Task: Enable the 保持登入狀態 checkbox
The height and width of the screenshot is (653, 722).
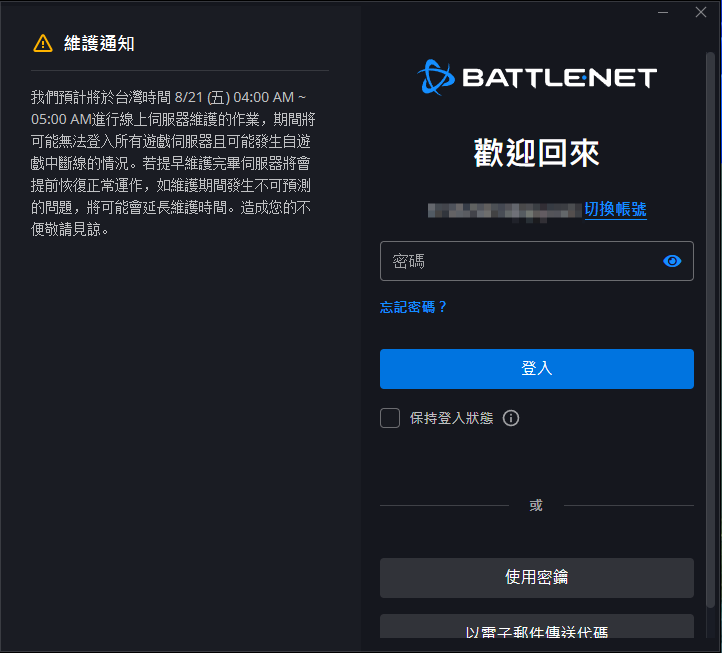Action: [x=390, y=418]
